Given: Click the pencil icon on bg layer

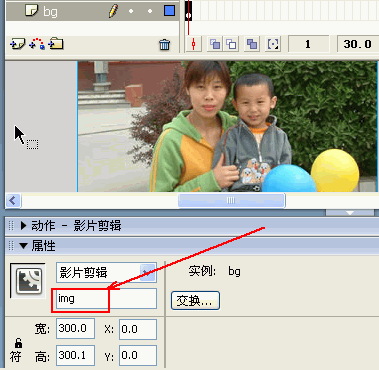Looking at the screenshot, I should tap(113, 11).
